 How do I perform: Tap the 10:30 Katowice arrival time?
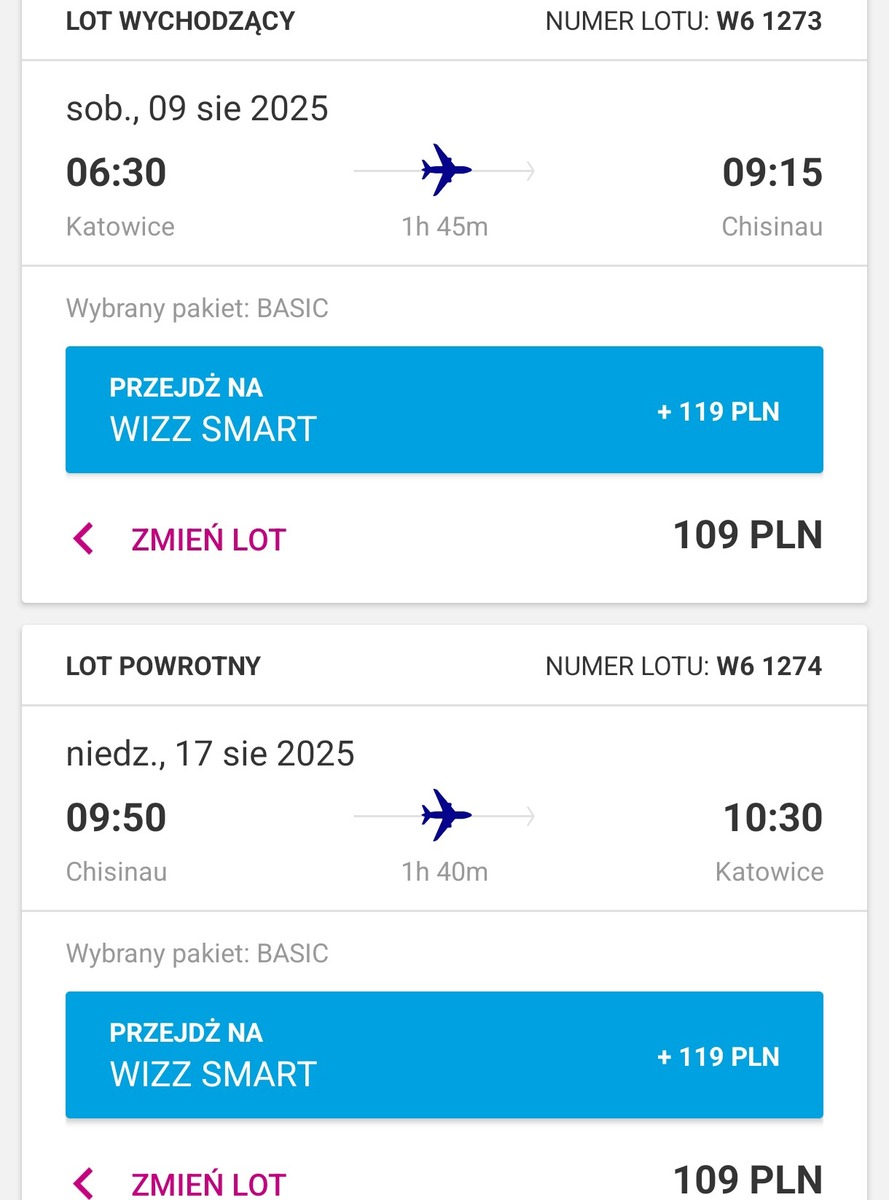pyautogui.click(x=772, y=817)
